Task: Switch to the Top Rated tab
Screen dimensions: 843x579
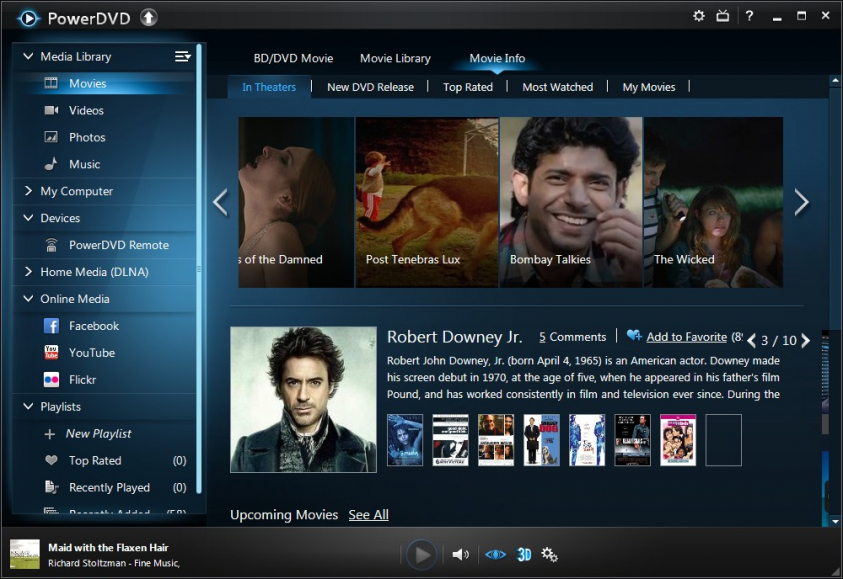Action: [x=468, y=87]
